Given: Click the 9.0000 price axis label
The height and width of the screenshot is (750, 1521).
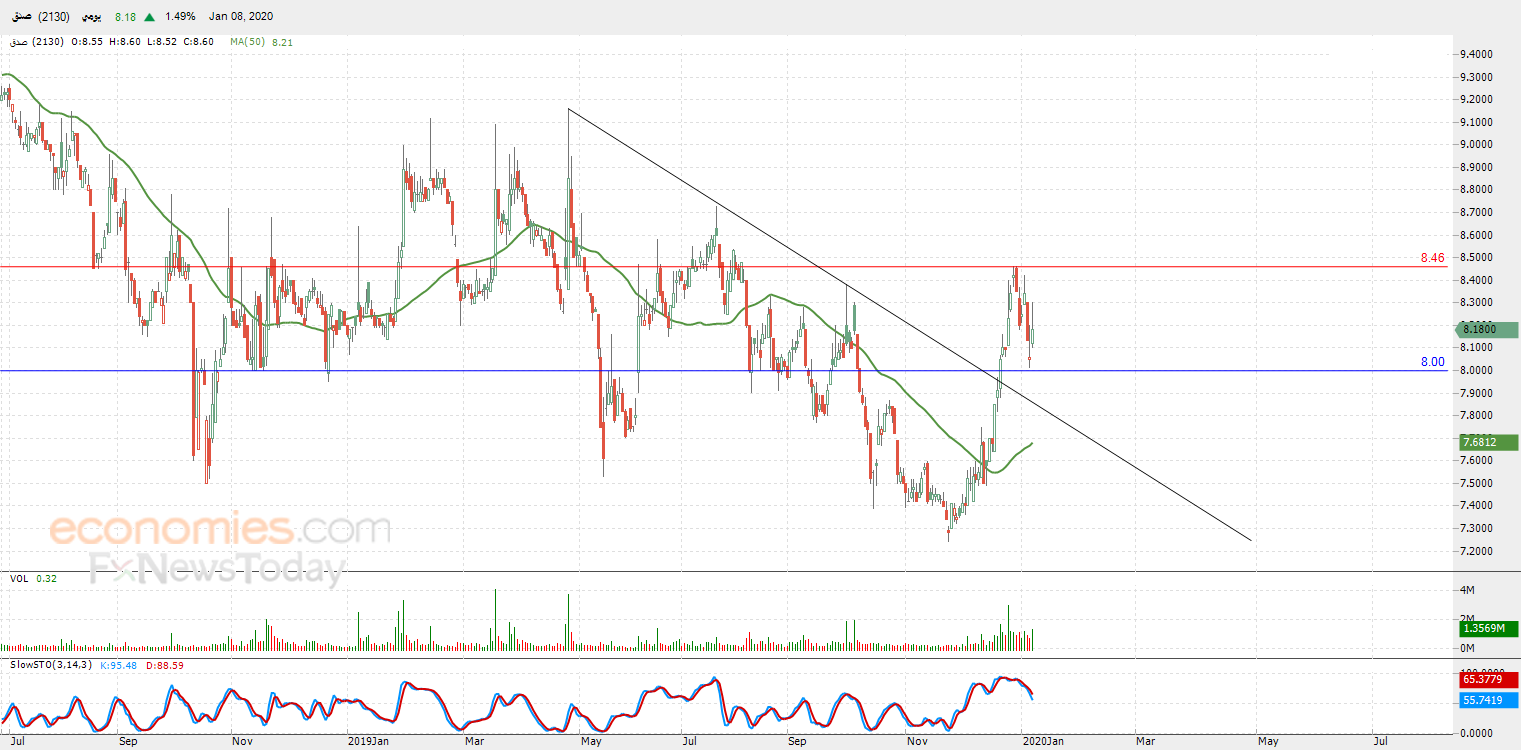Looking at the screenshot, I should tap(1478, 144).
